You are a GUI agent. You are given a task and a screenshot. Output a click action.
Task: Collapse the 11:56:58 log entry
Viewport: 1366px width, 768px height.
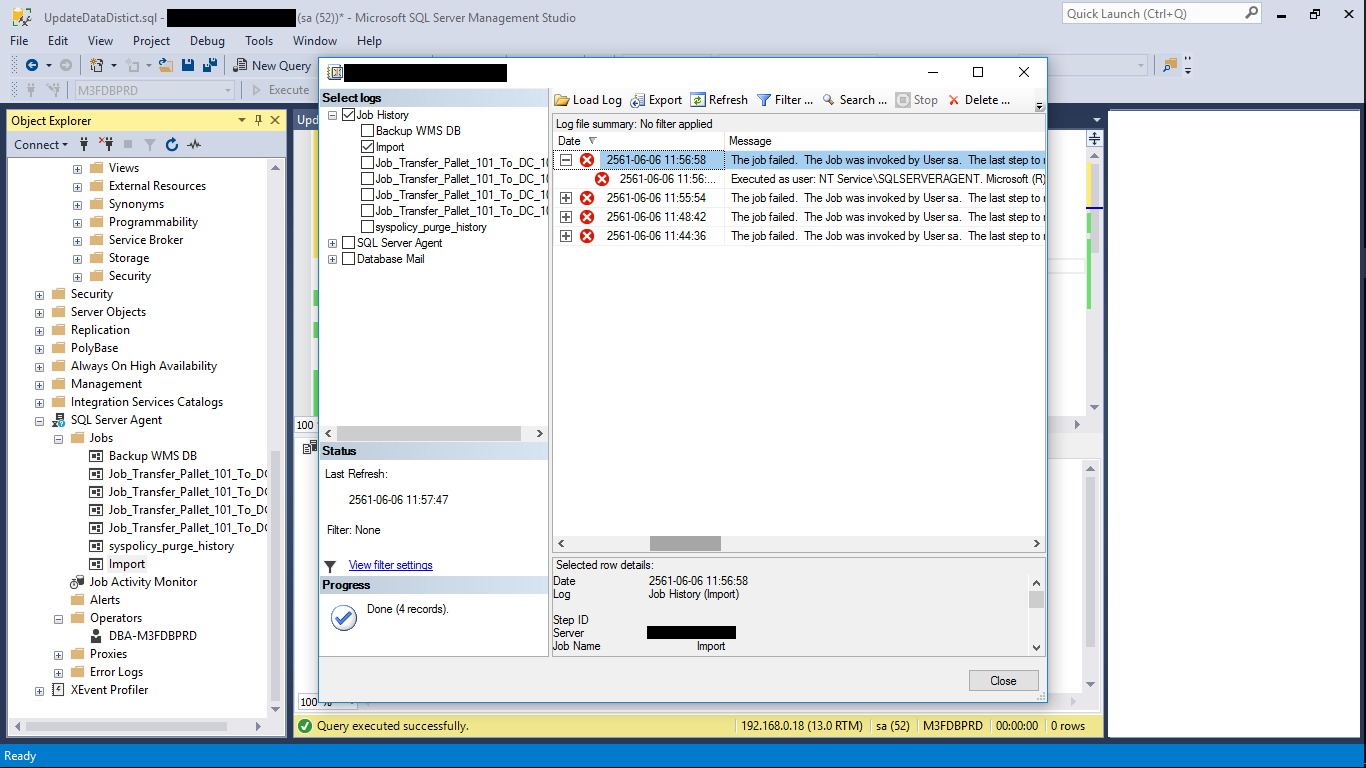click(566, 160)
